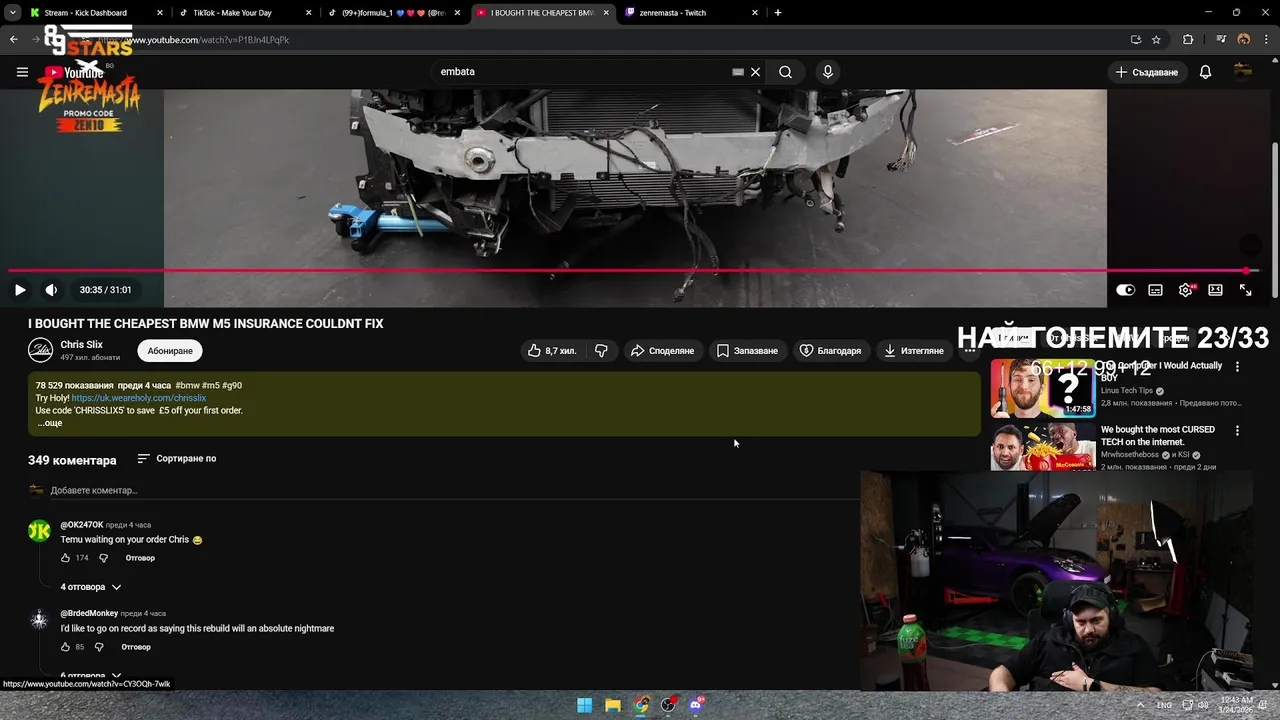This screenshot has height=720, width=1280.
Task: Subscribe with the Абониране button
Action: (x=170, y=351)
